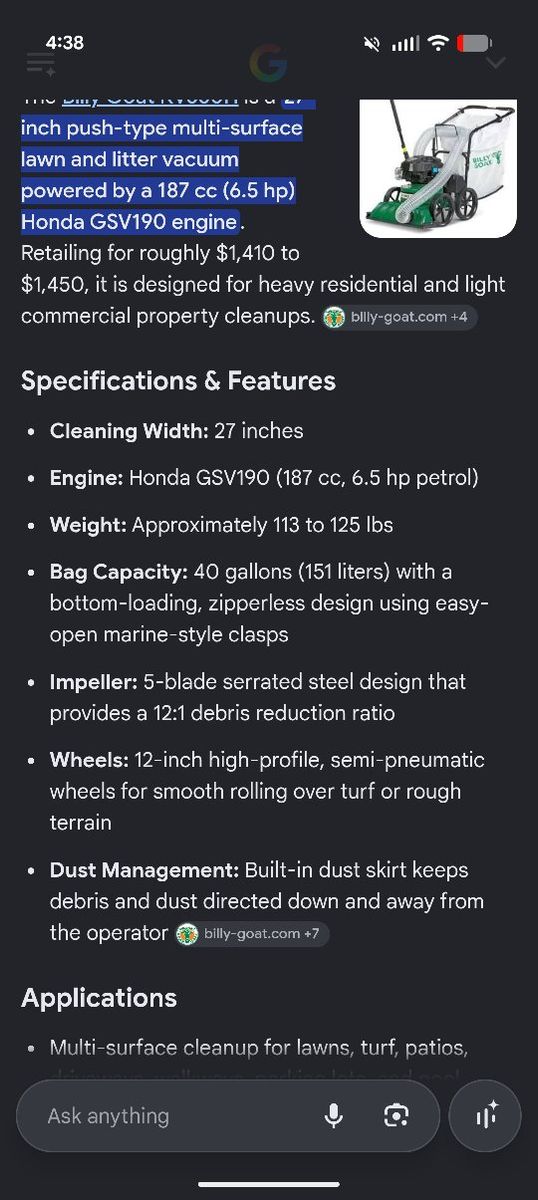Open the history menu icon at top-left
The image size is (538, 1200).
[41, 65]
